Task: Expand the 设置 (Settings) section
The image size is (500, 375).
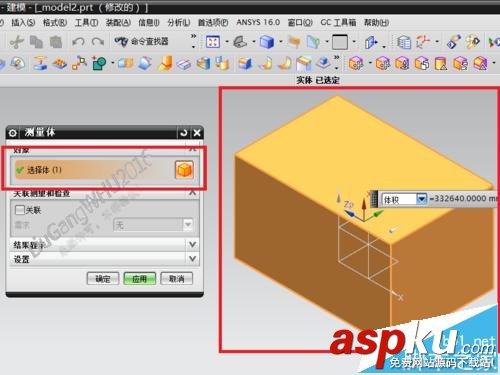Action: click(x=192, y=259)
